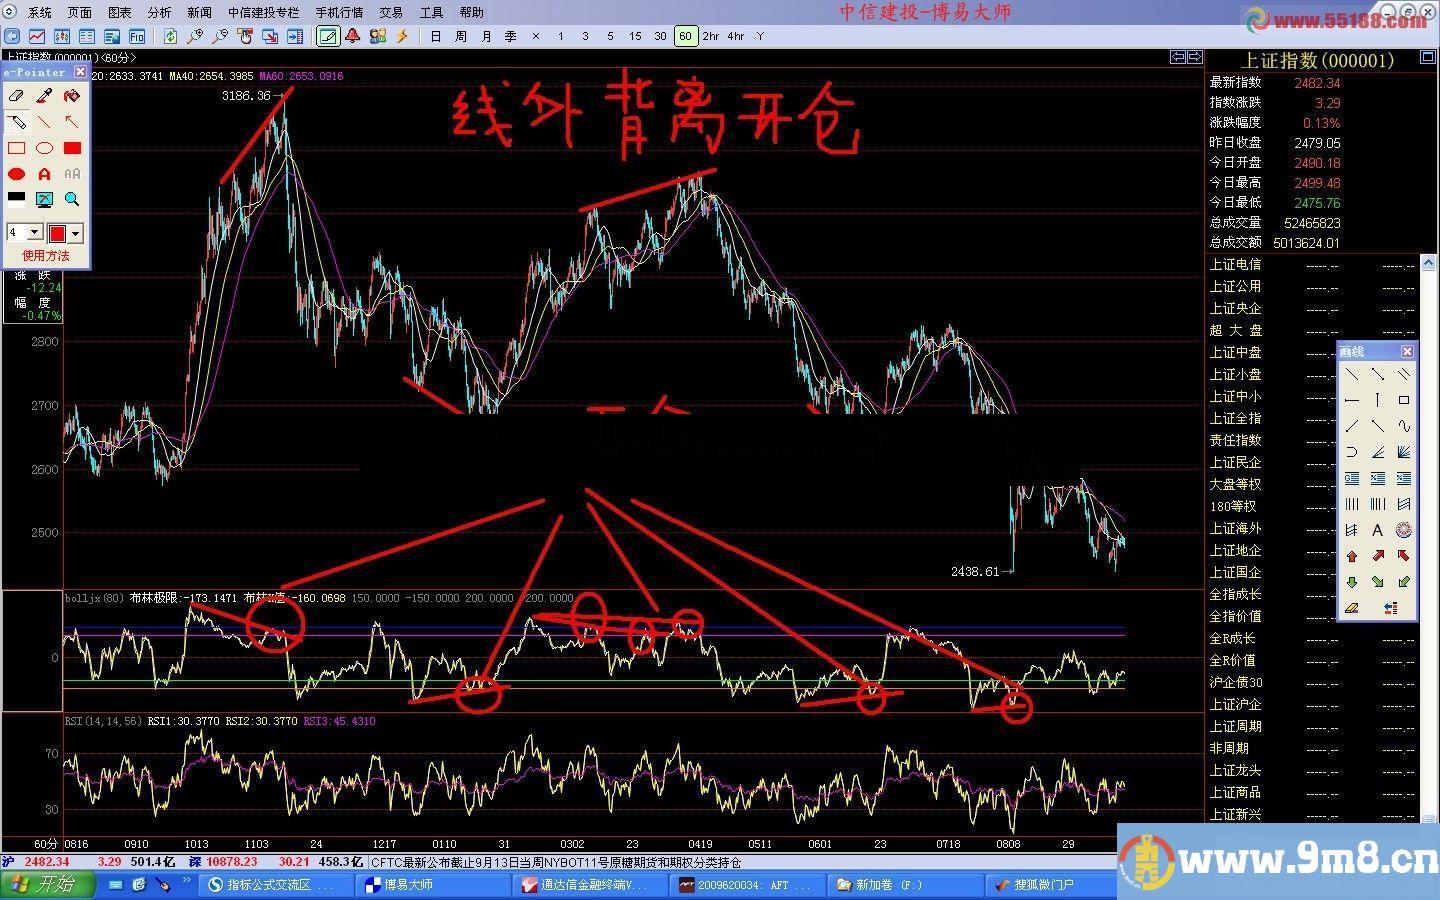Select the 30 minute period
This screenshot has height=900, width=1440.
pos(660,36)
